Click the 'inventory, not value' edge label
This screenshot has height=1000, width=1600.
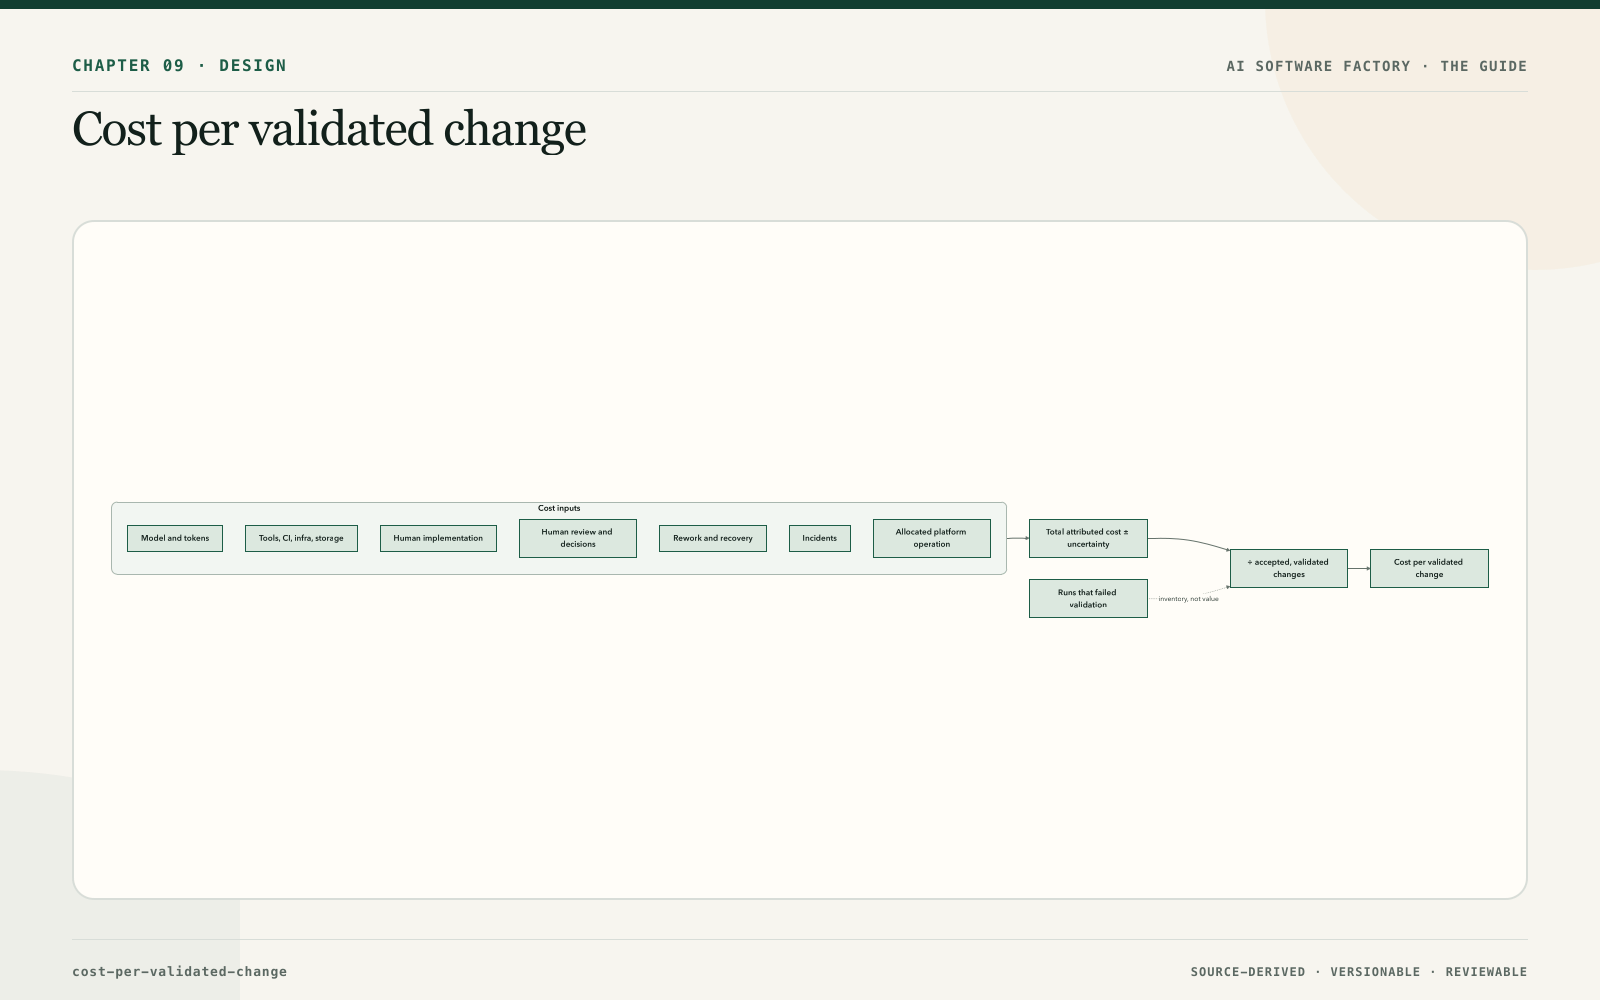[1189, 599]
